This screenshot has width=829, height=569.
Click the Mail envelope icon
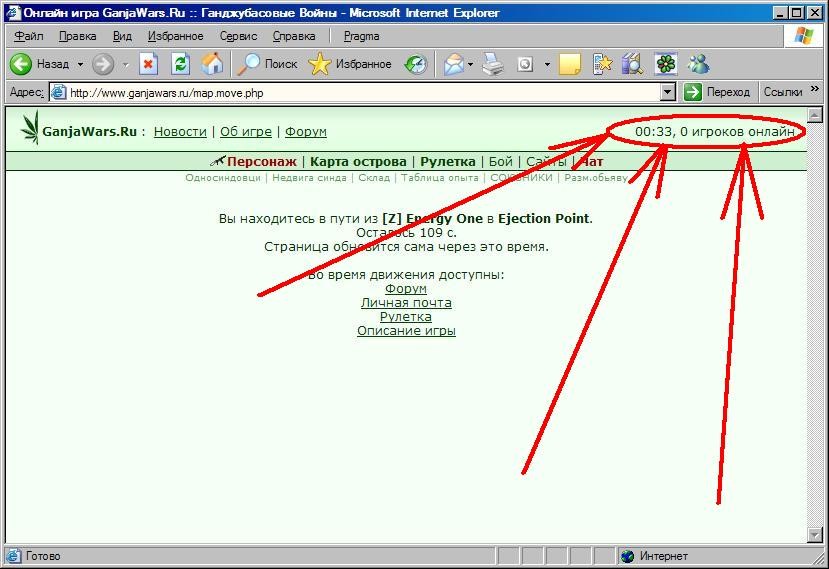454,65
